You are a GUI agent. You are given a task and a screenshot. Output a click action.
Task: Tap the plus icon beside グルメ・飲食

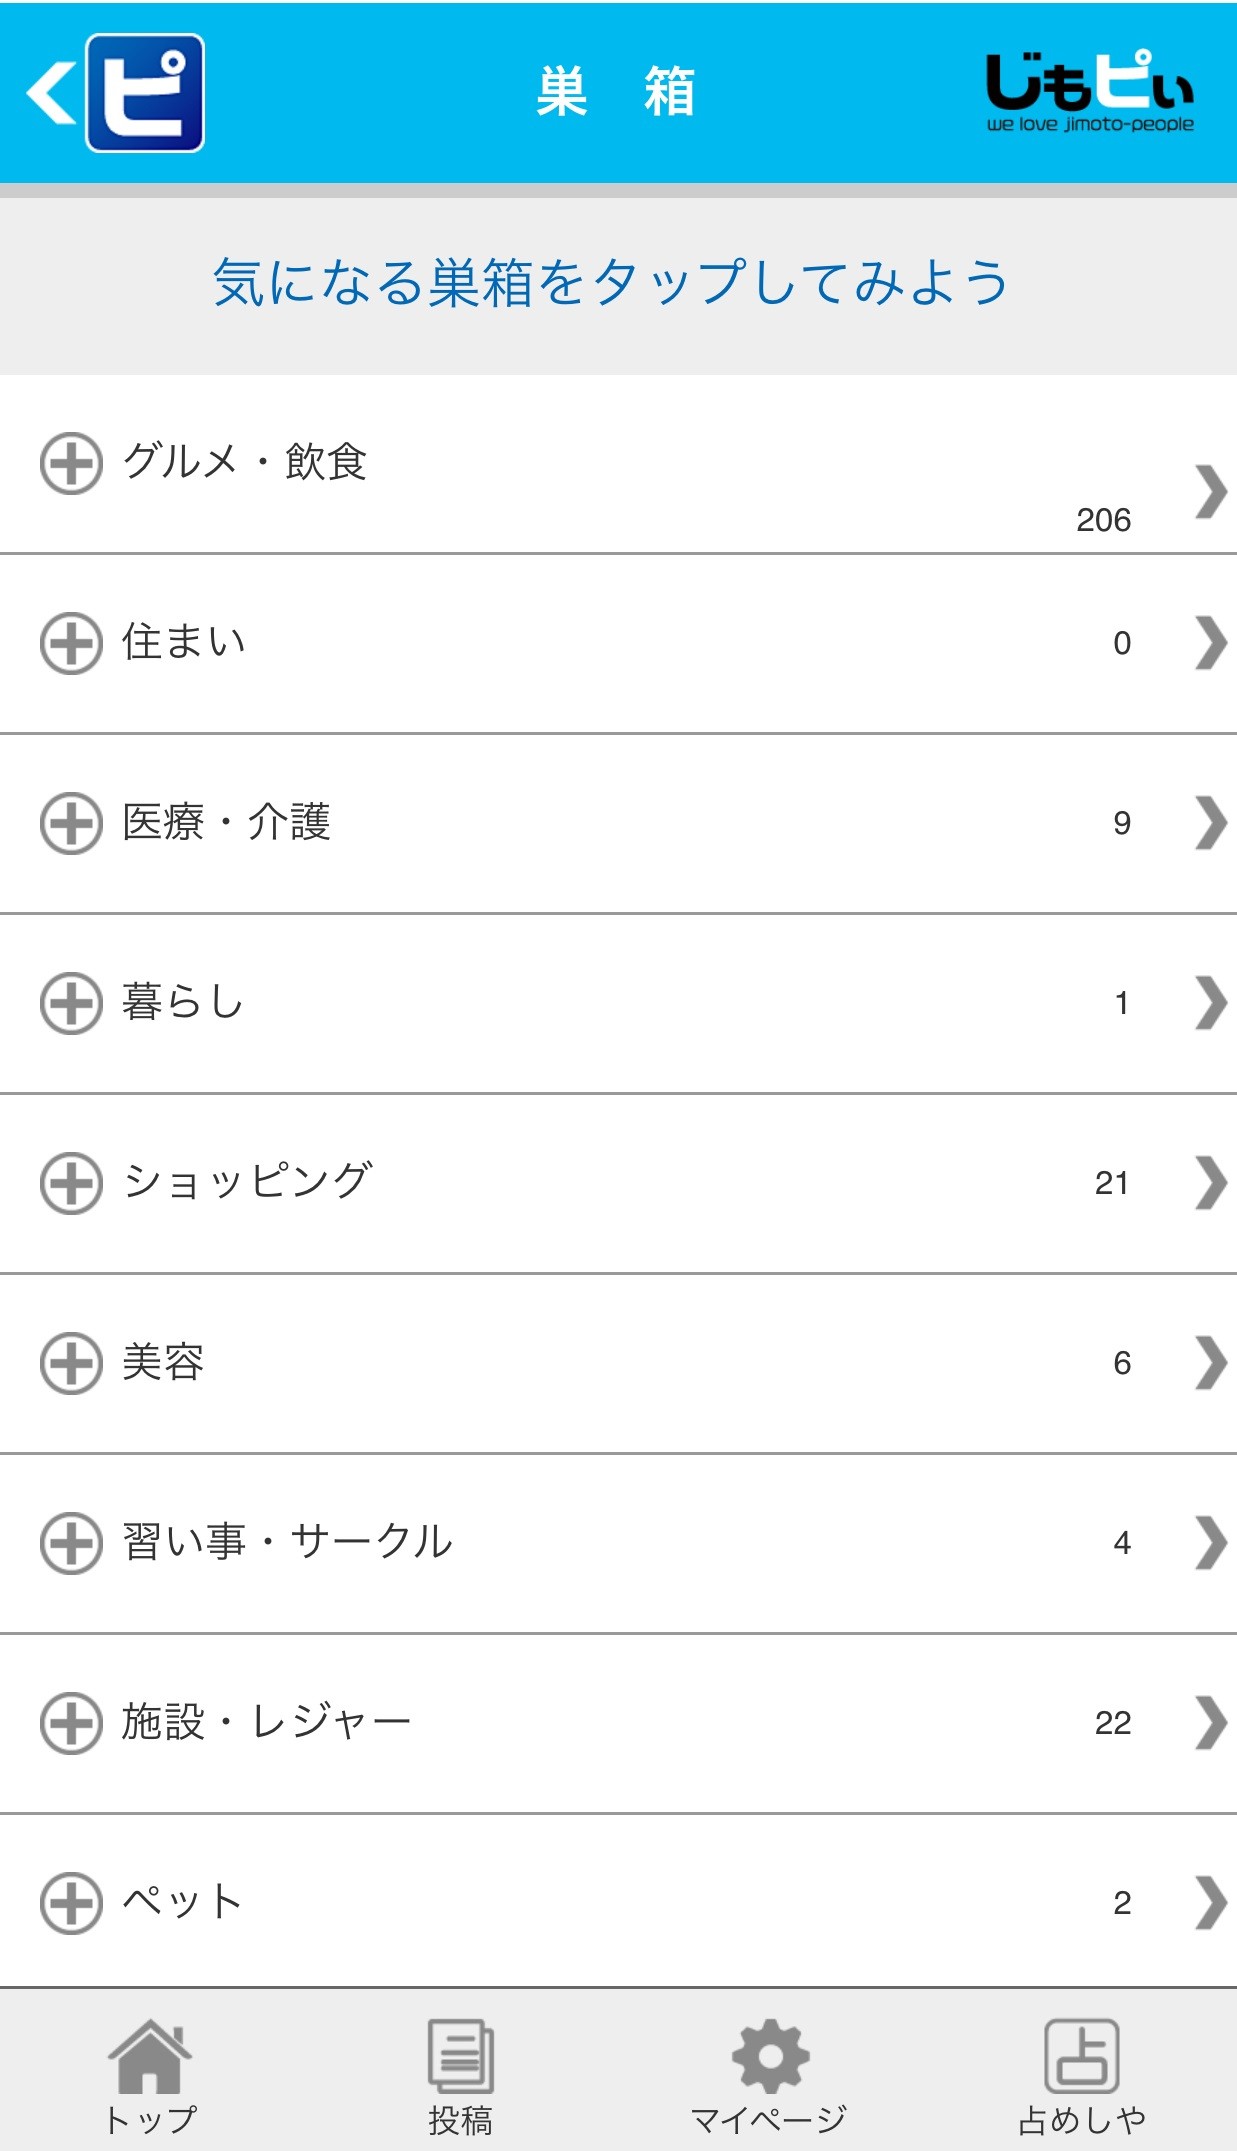click(71, 464)
